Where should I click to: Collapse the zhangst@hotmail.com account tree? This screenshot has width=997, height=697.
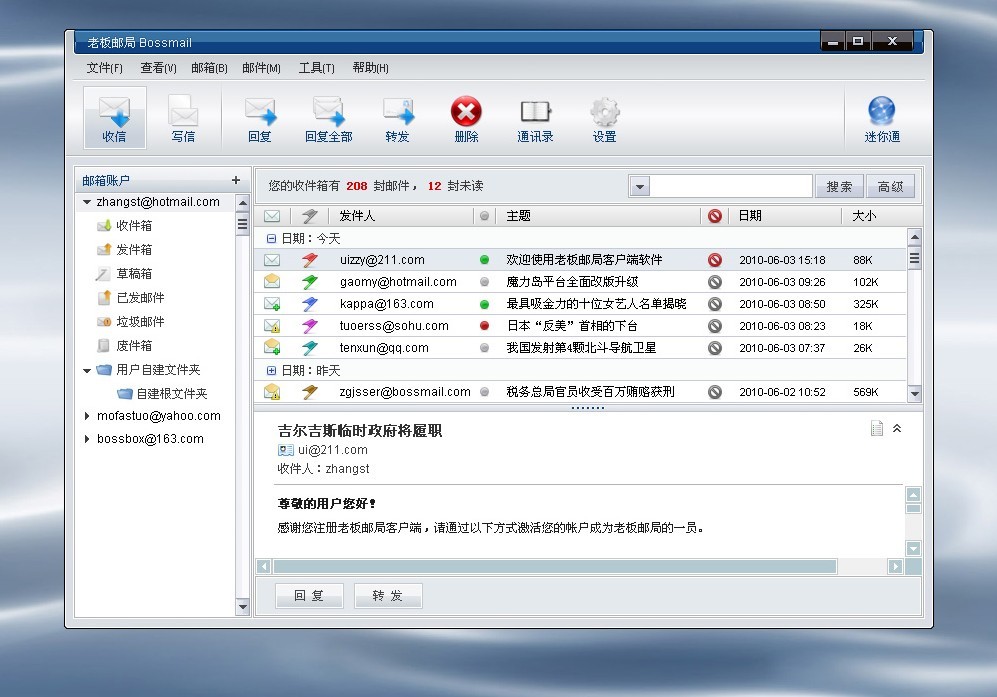click(87, 202)
